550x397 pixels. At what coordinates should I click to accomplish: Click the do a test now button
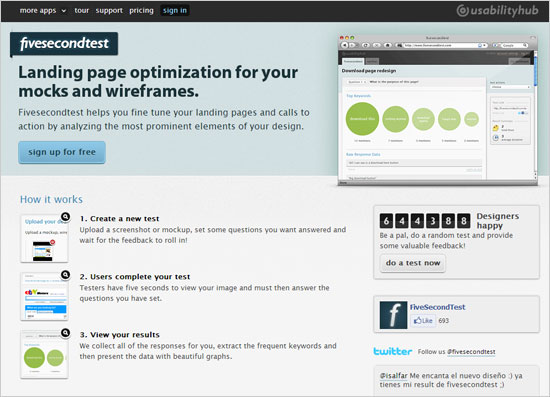click(x=413, y=263)
